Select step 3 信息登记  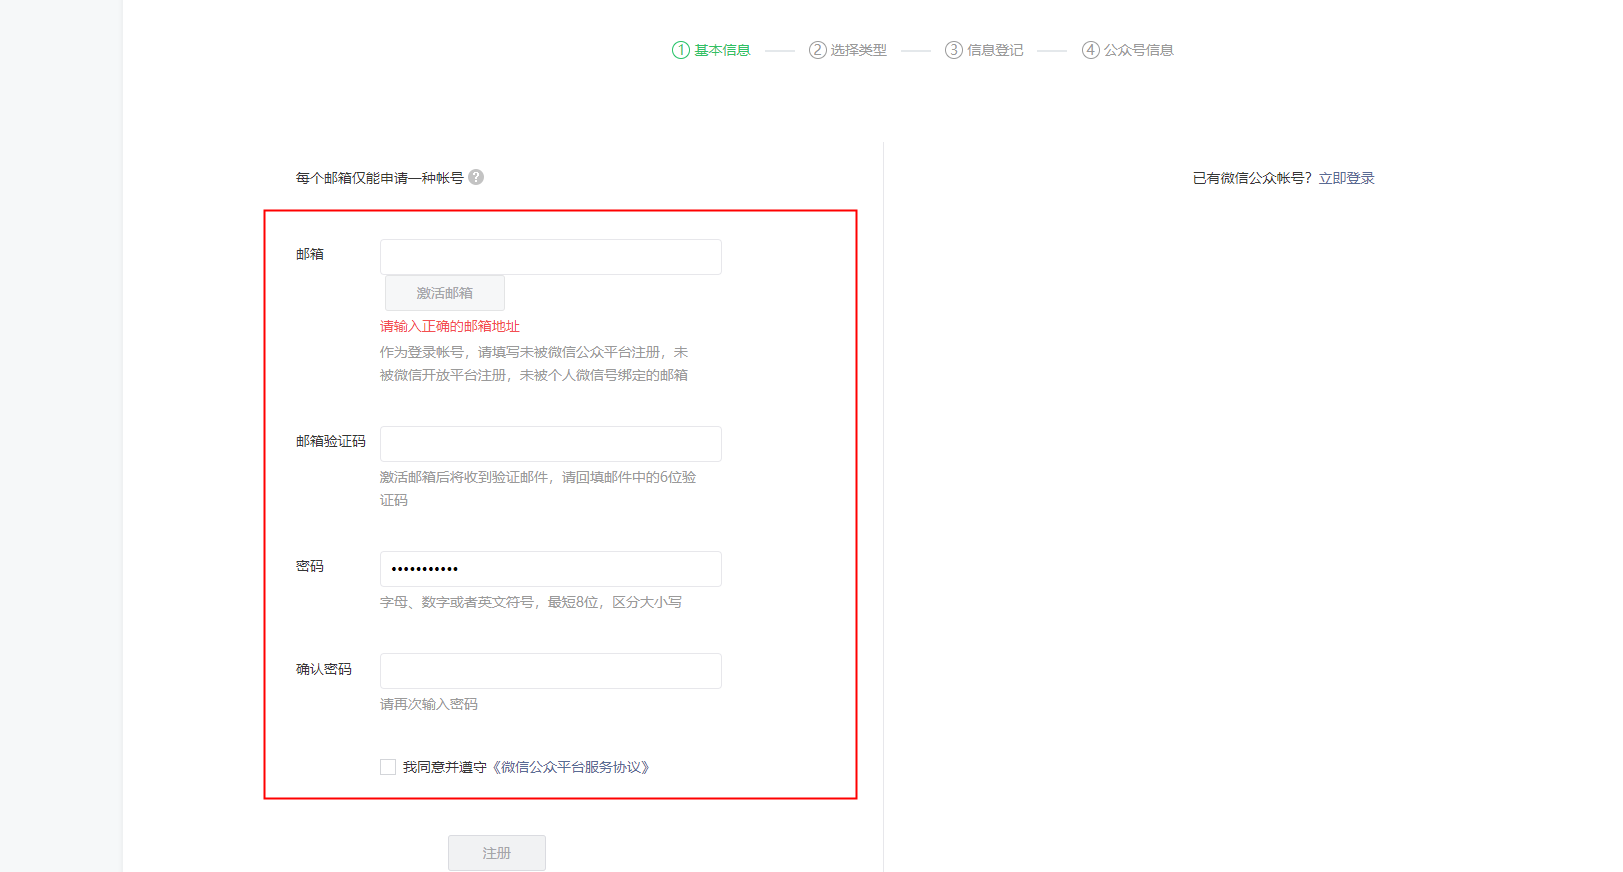(985, 50)
